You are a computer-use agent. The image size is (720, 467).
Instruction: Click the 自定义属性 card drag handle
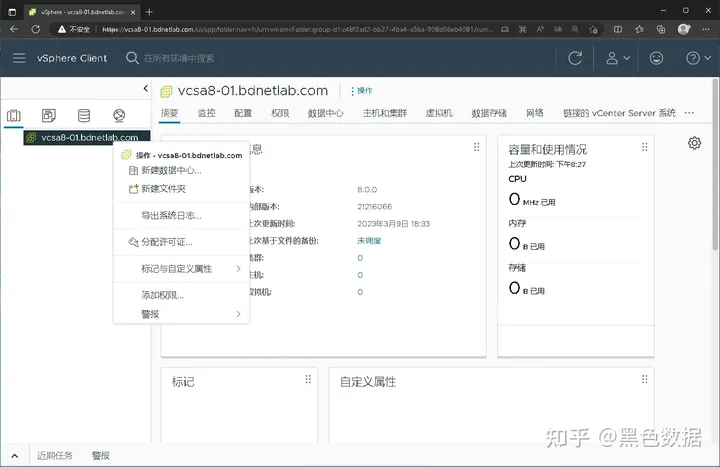[645, 379]
